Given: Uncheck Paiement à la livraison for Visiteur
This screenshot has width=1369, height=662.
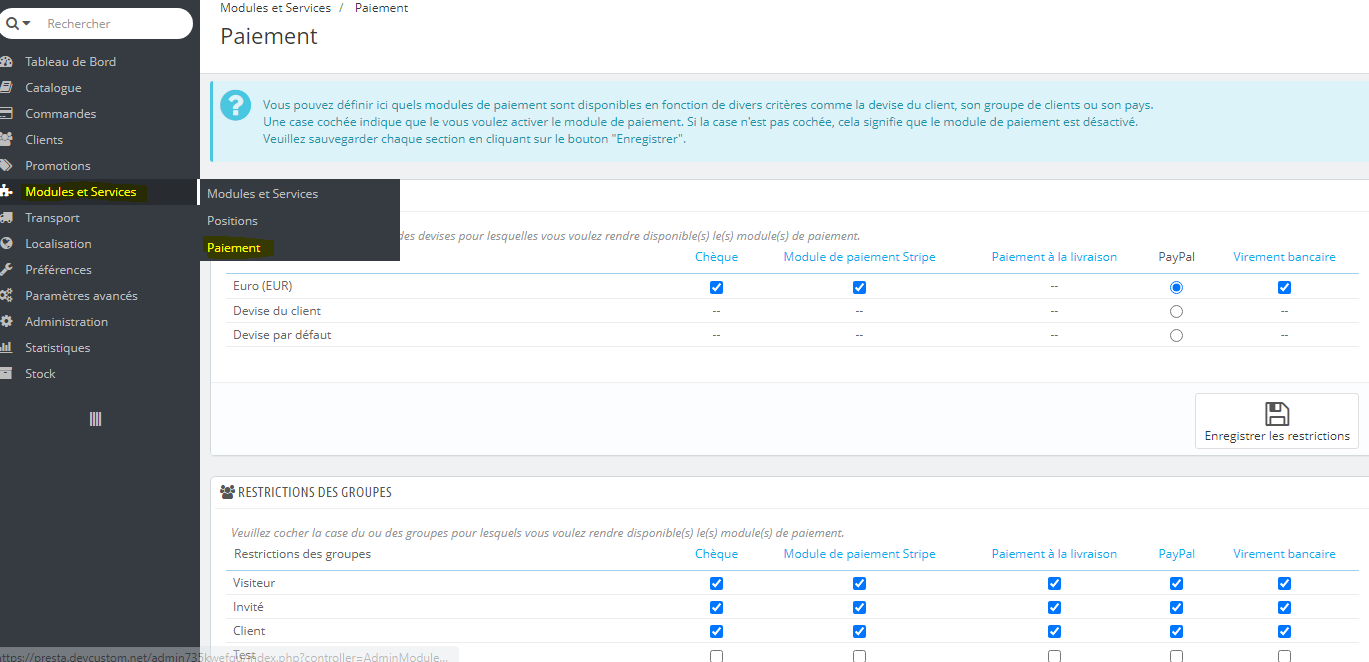Looking at the screenshot, I should tap(1054, 583).
